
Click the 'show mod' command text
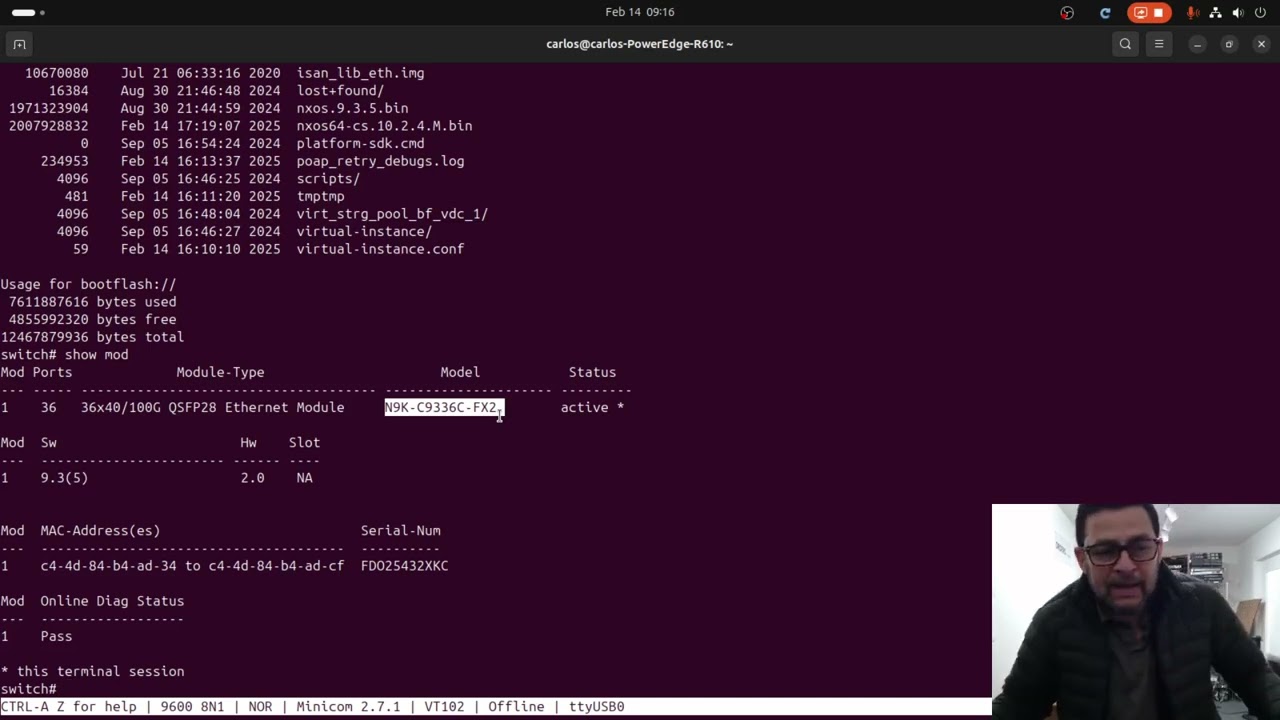(x=96, y=355)
